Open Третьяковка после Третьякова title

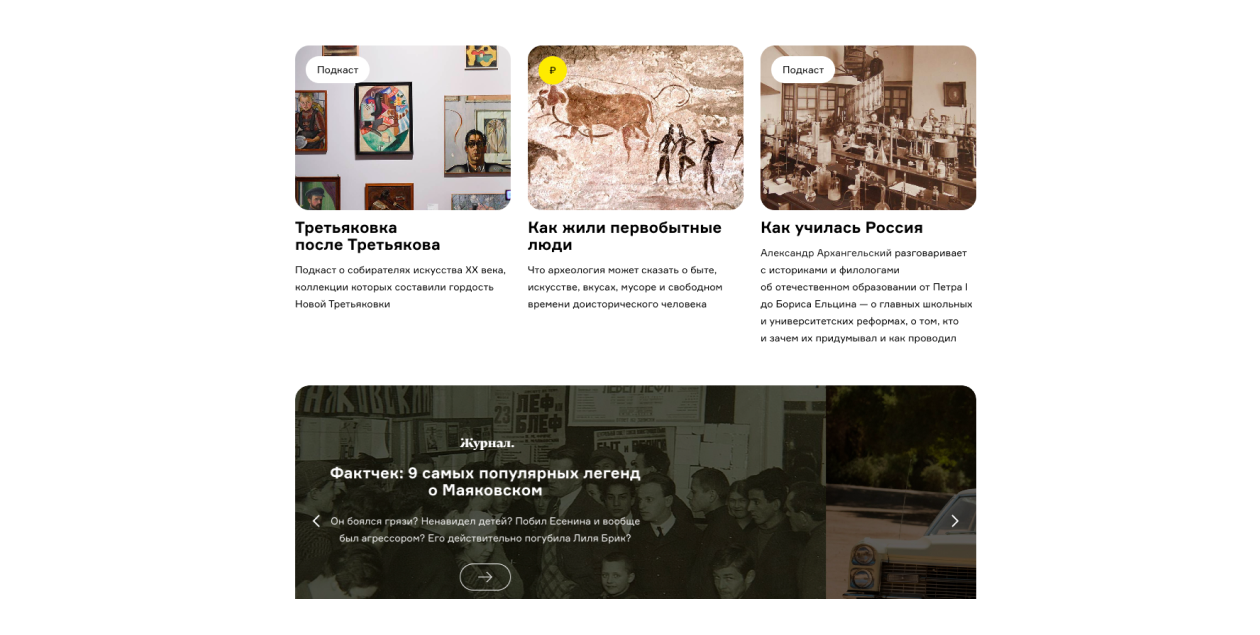(x=368, y=236)
